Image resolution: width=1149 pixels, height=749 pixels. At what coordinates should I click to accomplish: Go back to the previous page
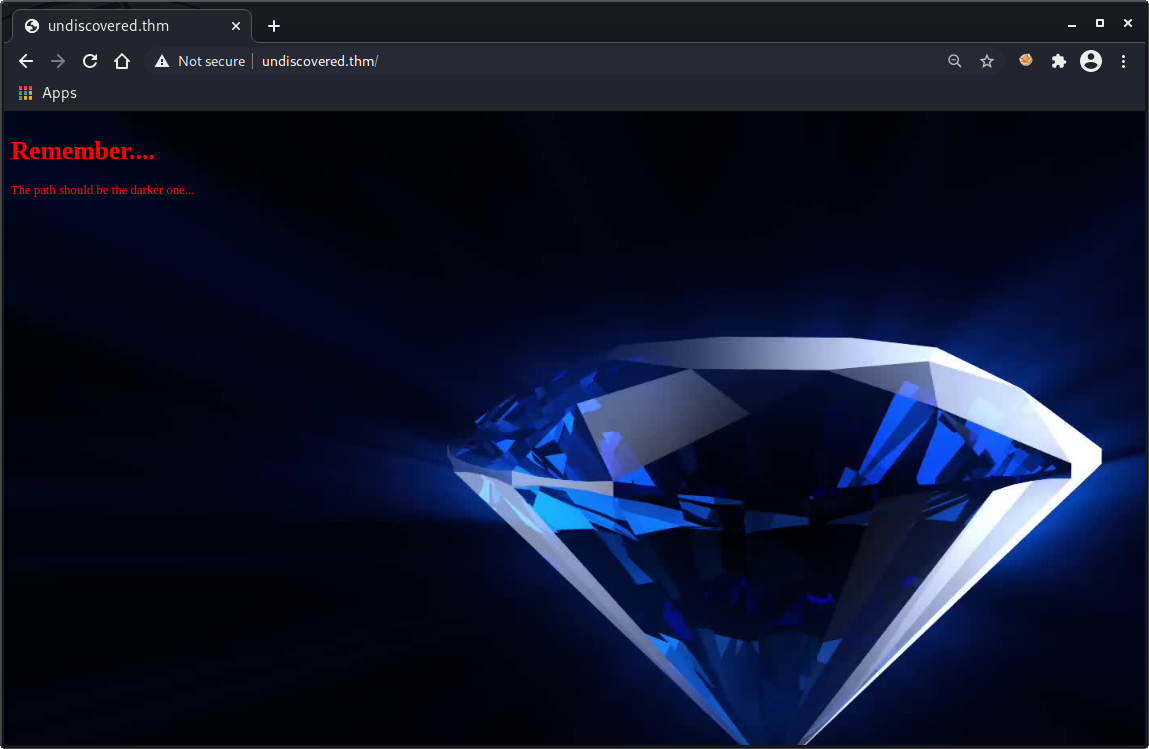26,61
